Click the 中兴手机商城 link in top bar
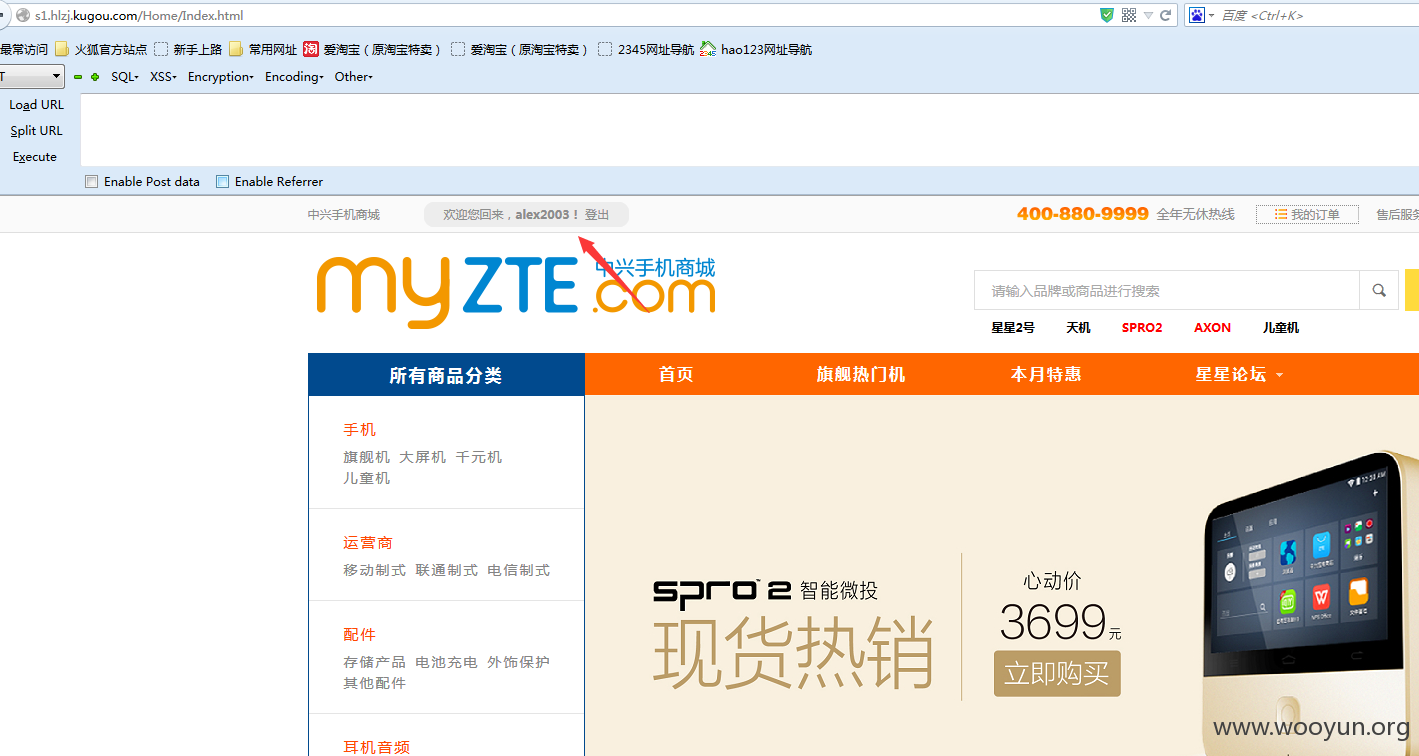 pos(344,215)
